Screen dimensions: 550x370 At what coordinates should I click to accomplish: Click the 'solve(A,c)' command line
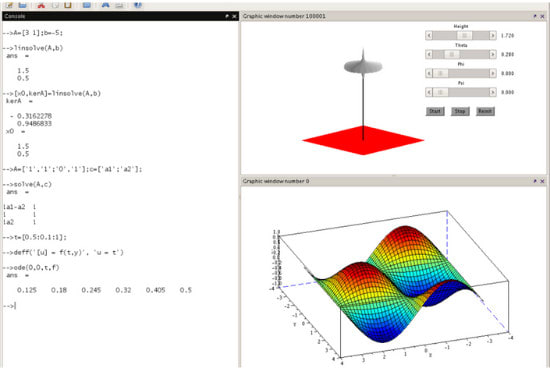point(27,184)
